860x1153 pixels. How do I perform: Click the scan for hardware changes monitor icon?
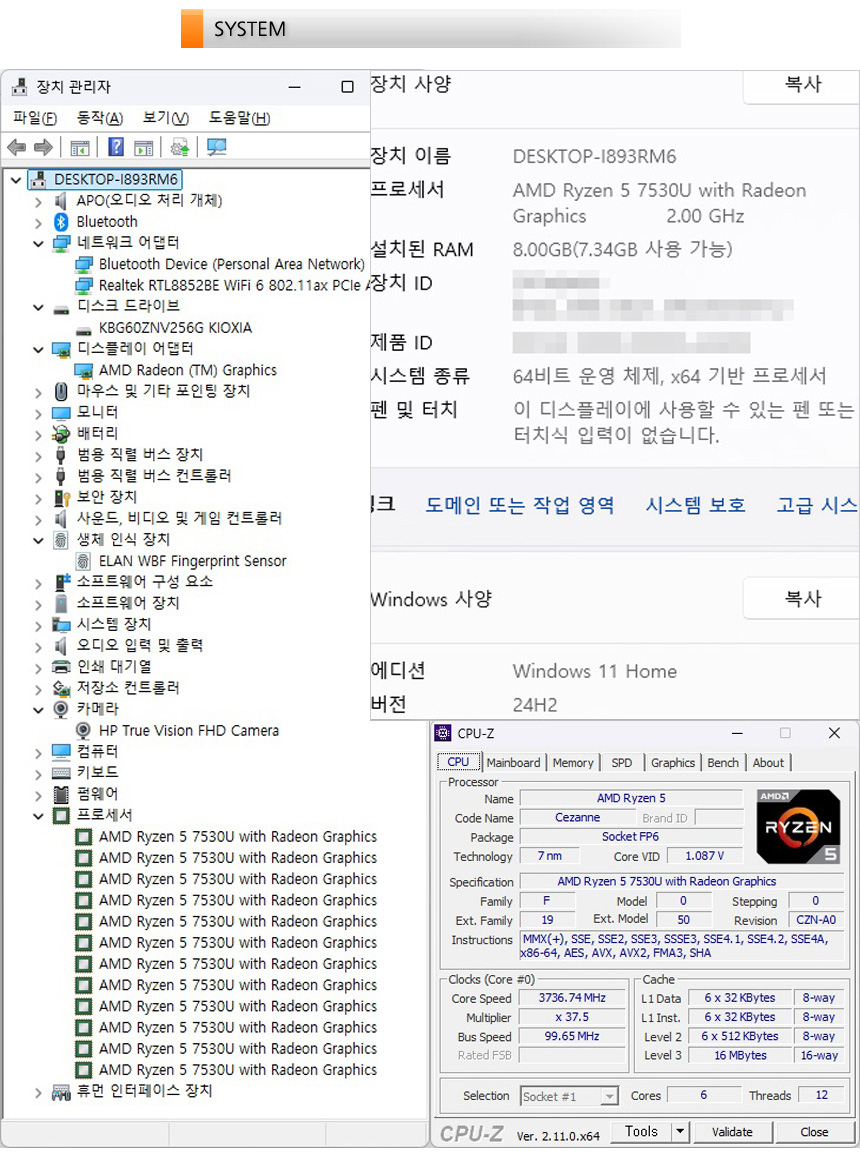[216, 148]
